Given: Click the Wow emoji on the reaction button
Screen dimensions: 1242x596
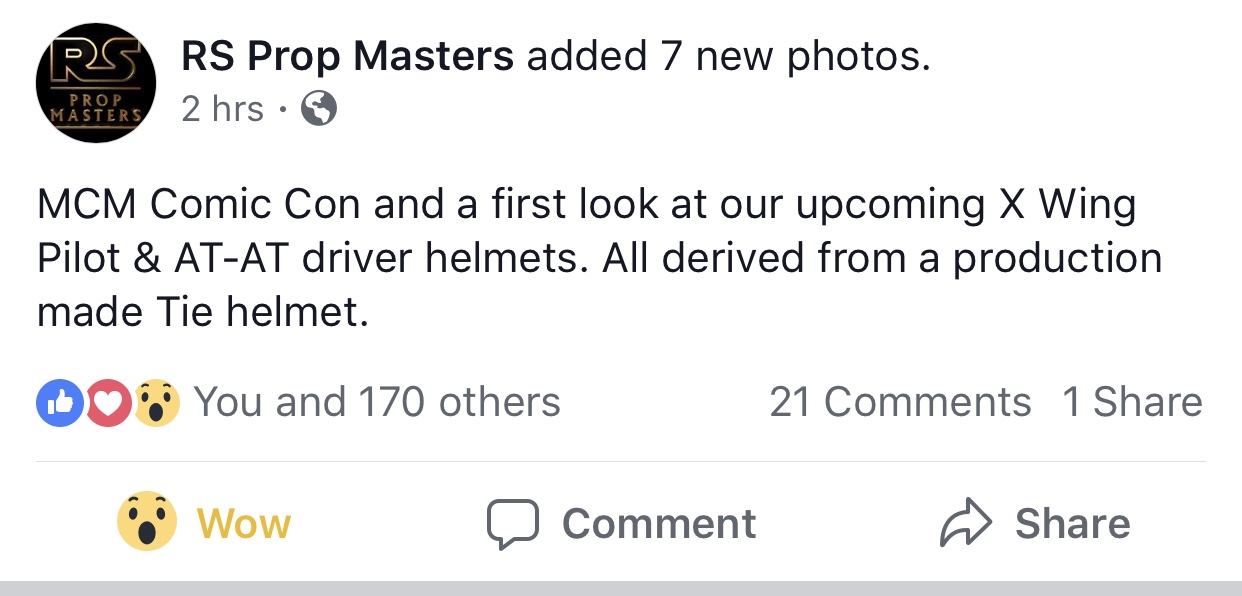Looking at the screenshot, I should tap(147, 523).
